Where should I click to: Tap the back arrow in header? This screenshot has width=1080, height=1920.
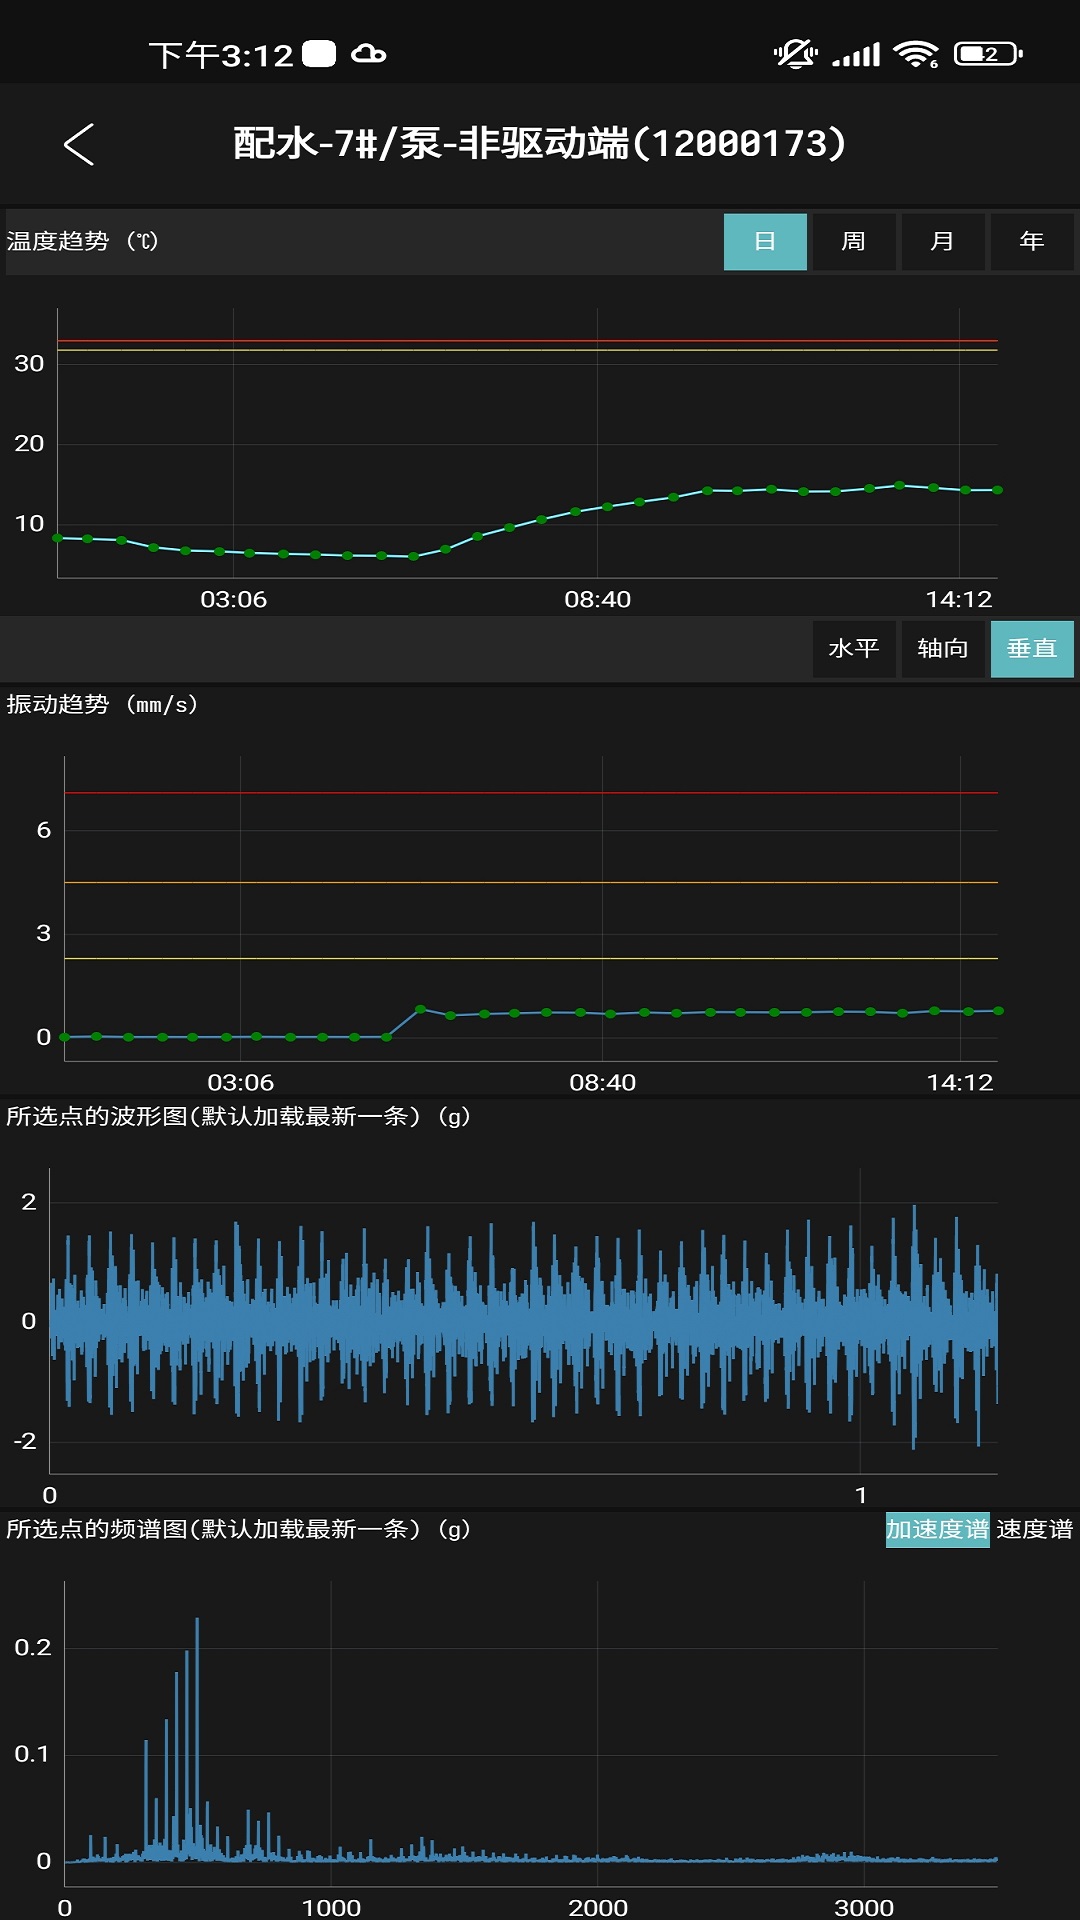79,144
